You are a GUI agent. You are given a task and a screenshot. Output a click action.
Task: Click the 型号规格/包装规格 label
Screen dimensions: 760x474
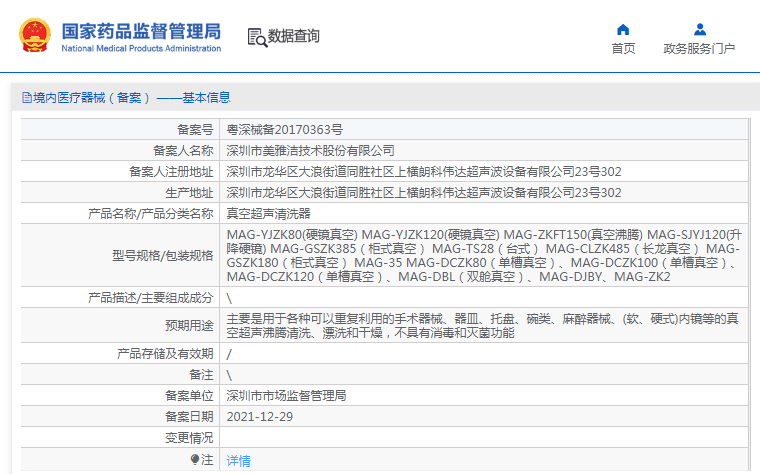pos(163,255)
